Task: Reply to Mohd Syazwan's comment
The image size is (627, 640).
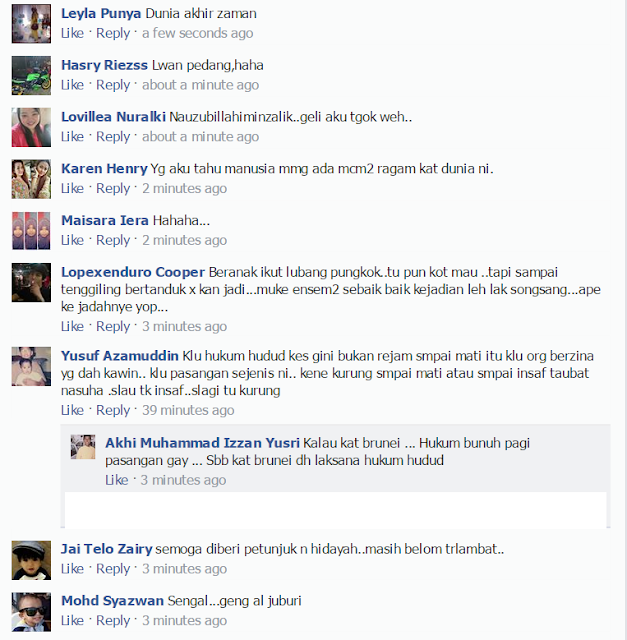Action: [x=113, y=620]
